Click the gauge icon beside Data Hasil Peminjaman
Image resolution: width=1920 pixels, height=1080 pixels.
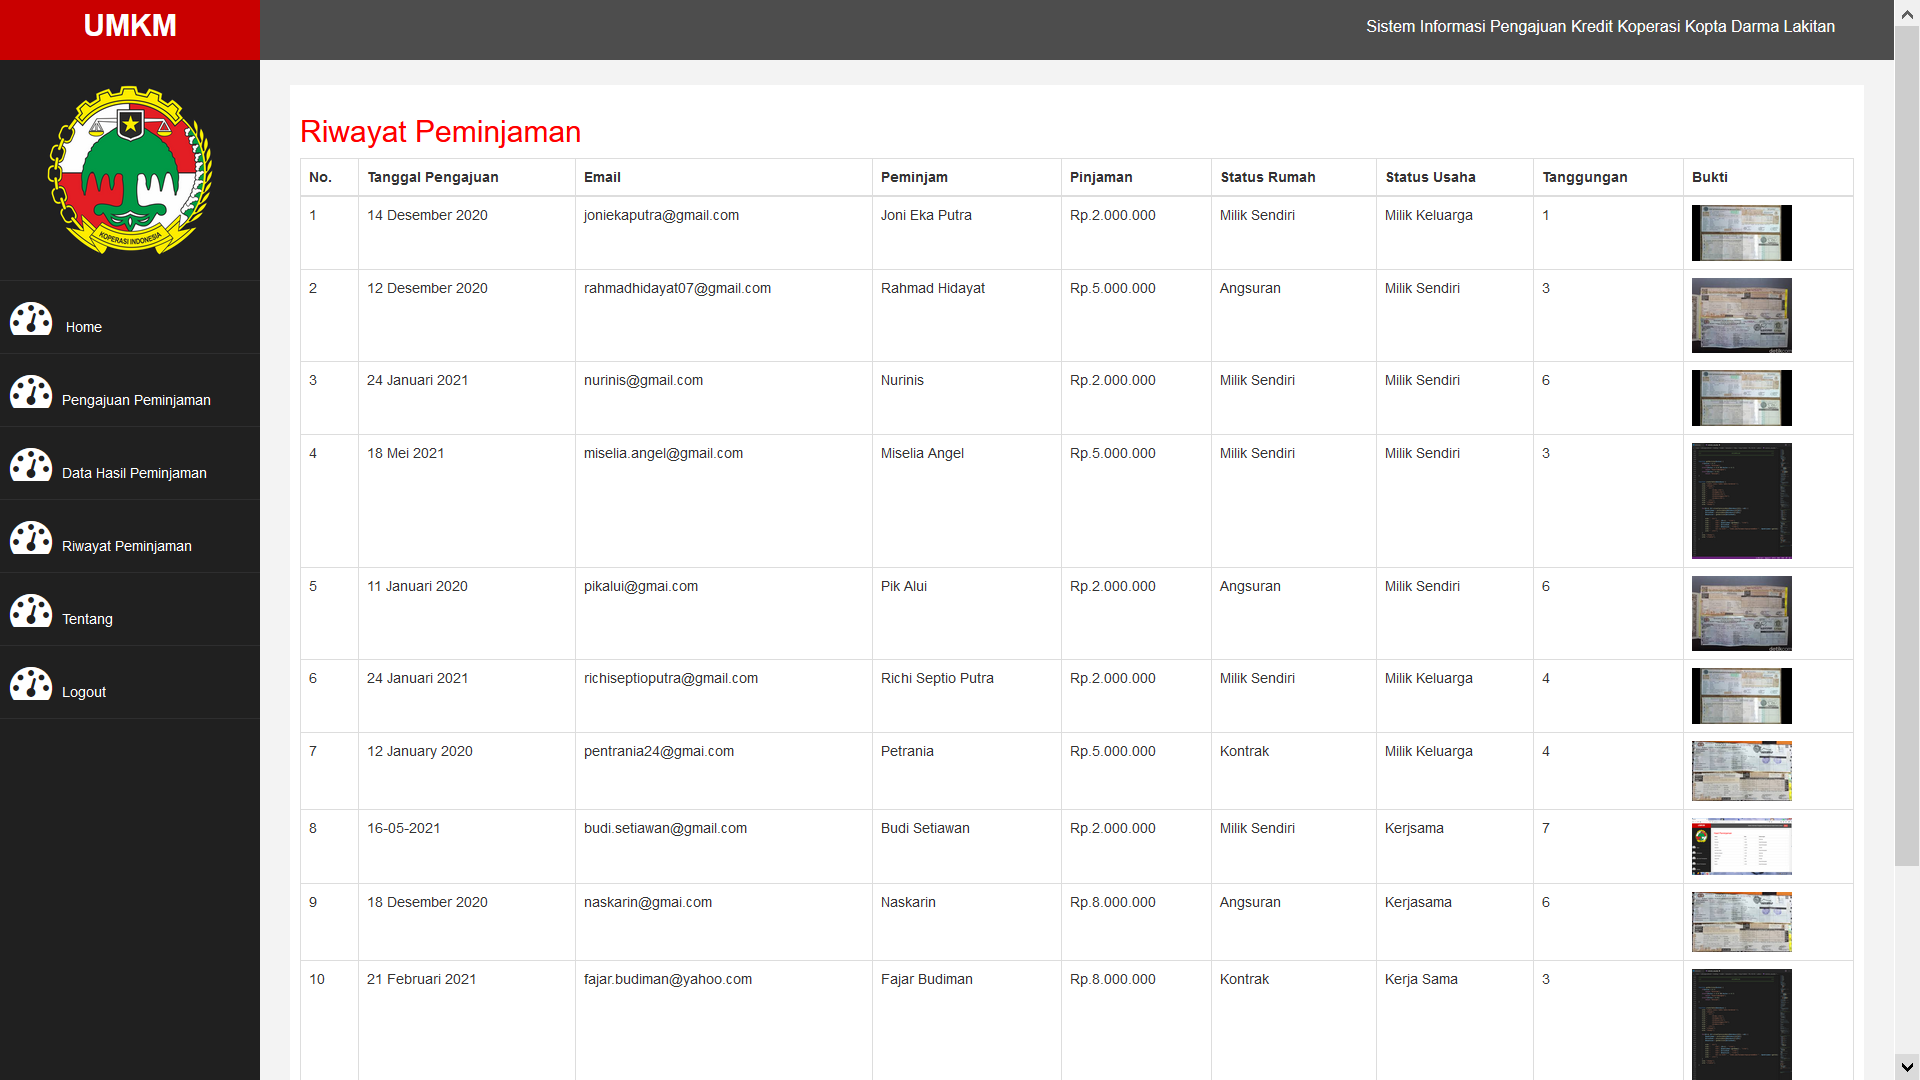pyautogui.click(x=31, y=465)
